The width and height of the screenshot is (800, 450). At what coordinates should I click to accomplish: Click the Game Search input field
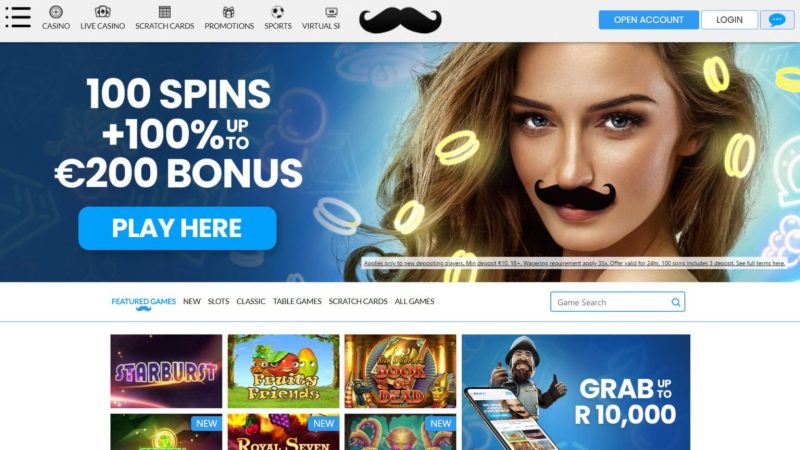click(x=617, y=302)
